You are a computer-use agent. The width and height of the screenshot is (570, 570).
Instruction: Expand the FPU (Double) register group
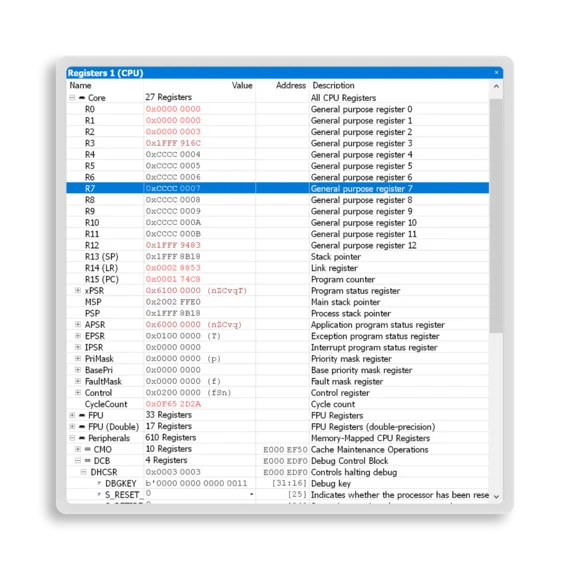(x=72, y=426)
